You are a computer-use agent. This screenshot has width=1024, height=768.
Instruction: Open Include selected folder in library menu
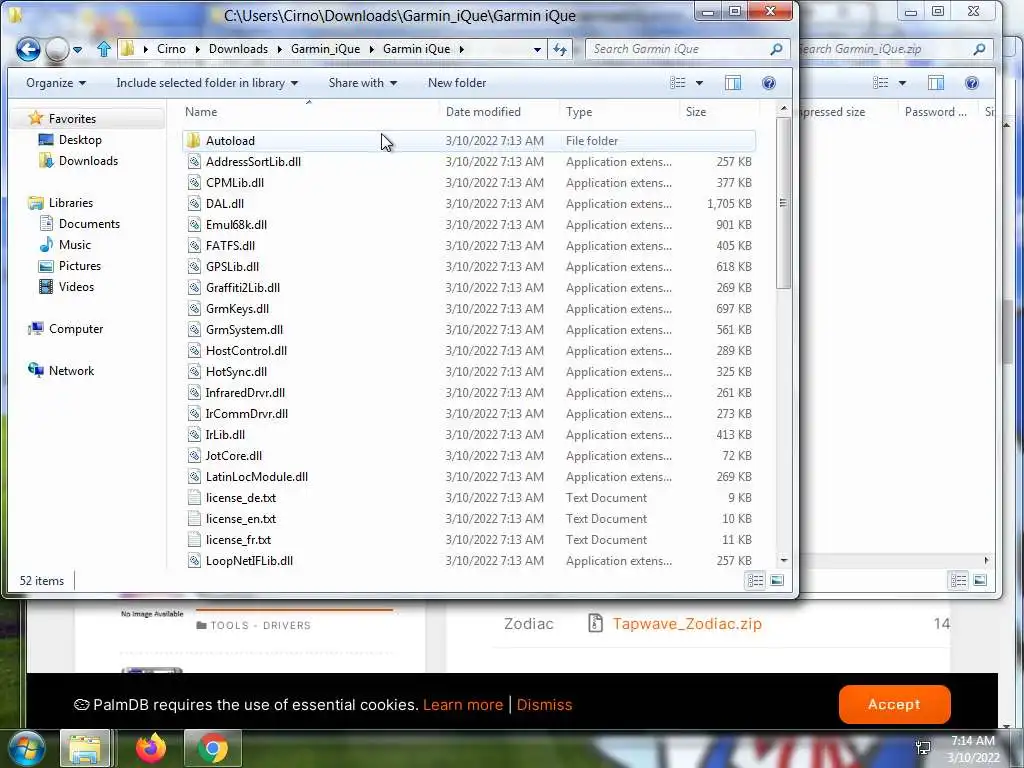207,83
